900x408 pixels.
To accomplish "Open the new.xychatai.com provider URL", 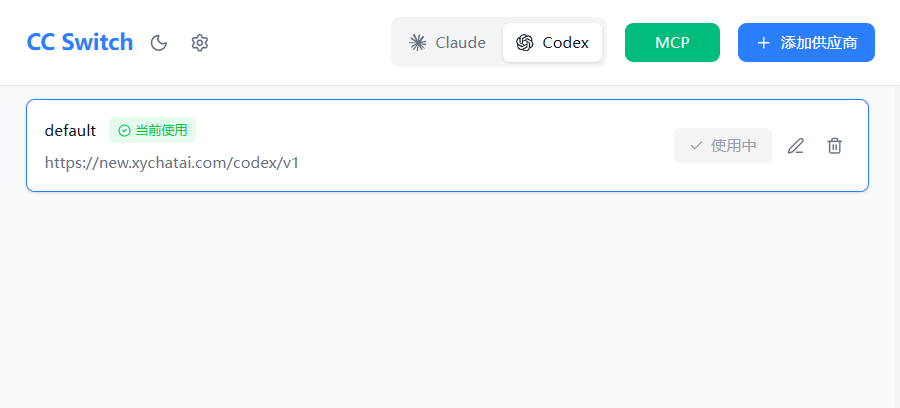I will (x=172, y=162).
